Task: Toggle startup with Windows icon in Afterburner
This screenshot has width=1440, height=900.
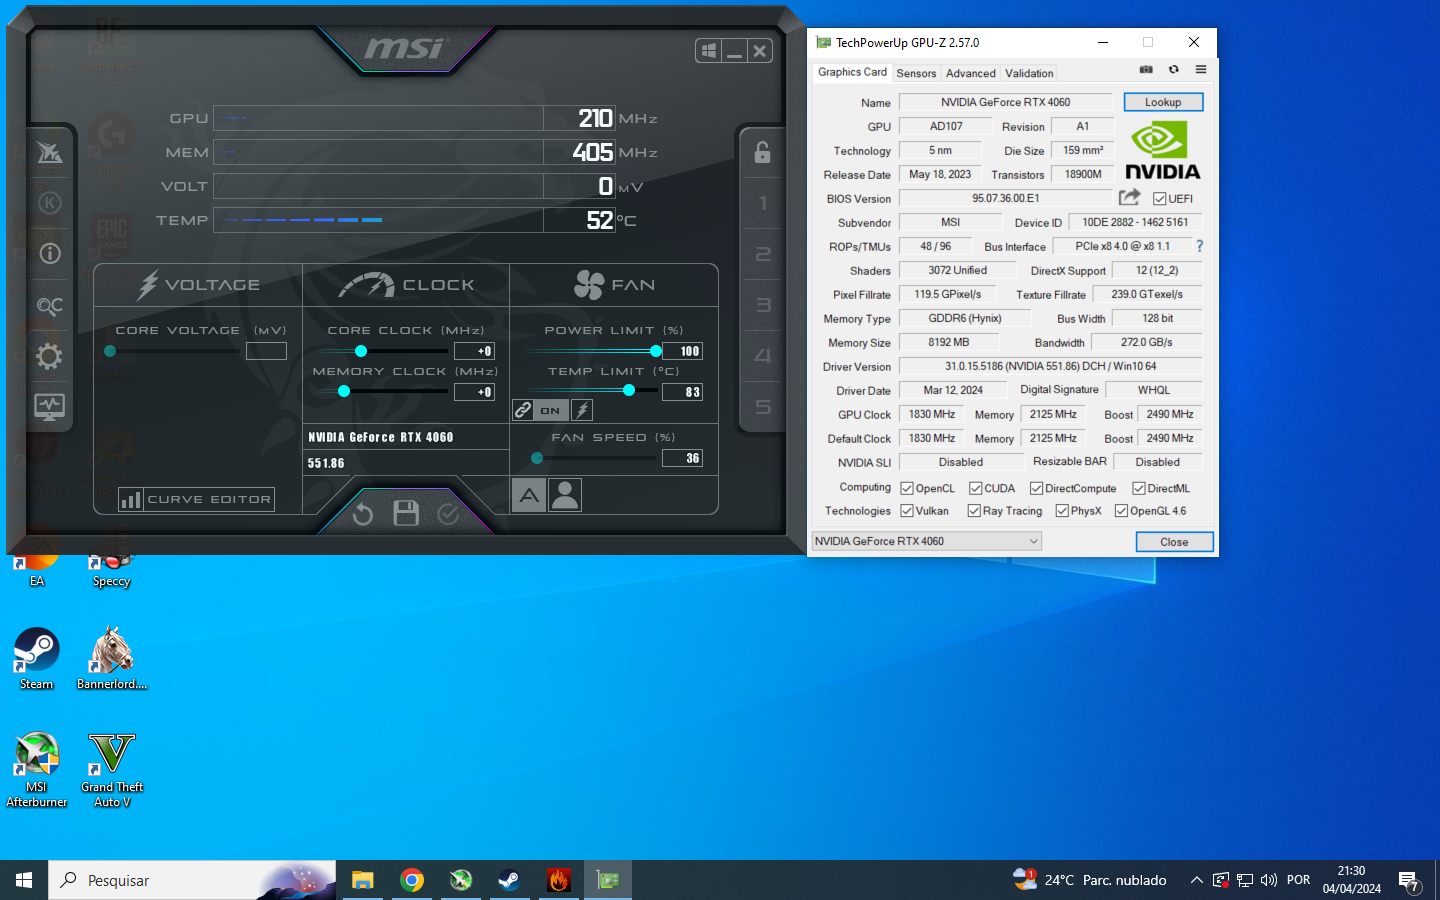Action: [708, 51]
